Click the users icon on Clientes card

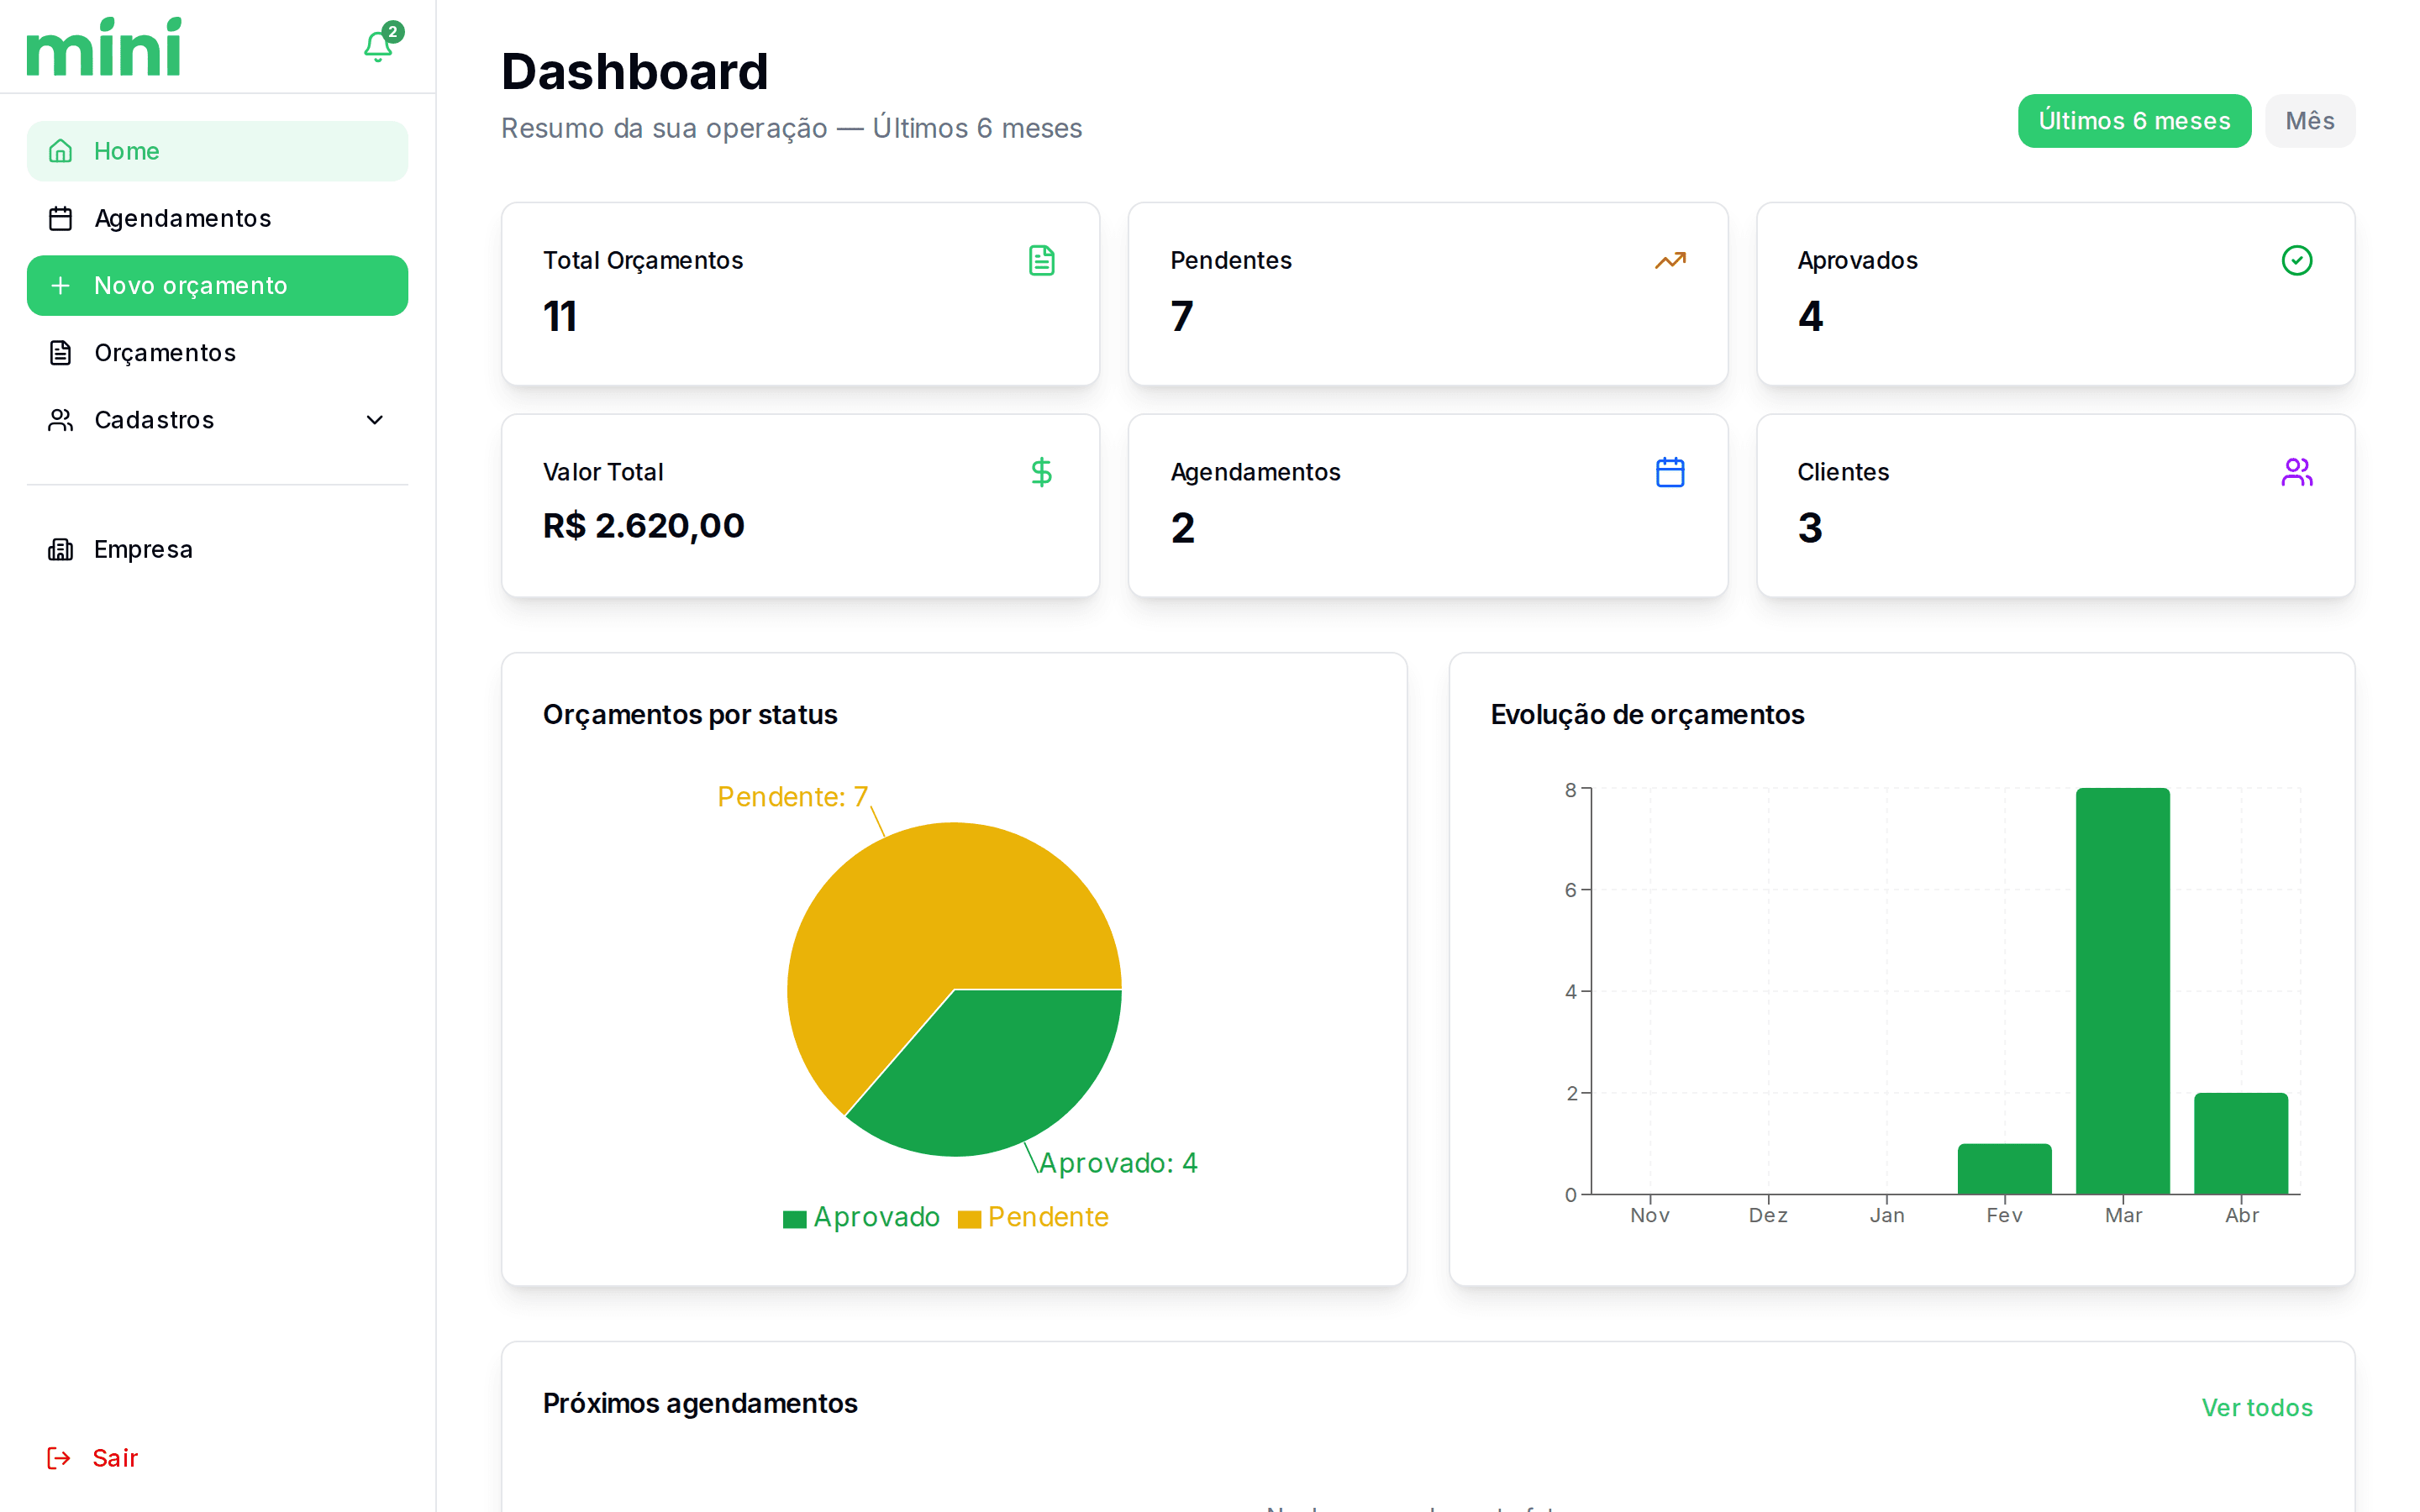(2296, 472)
